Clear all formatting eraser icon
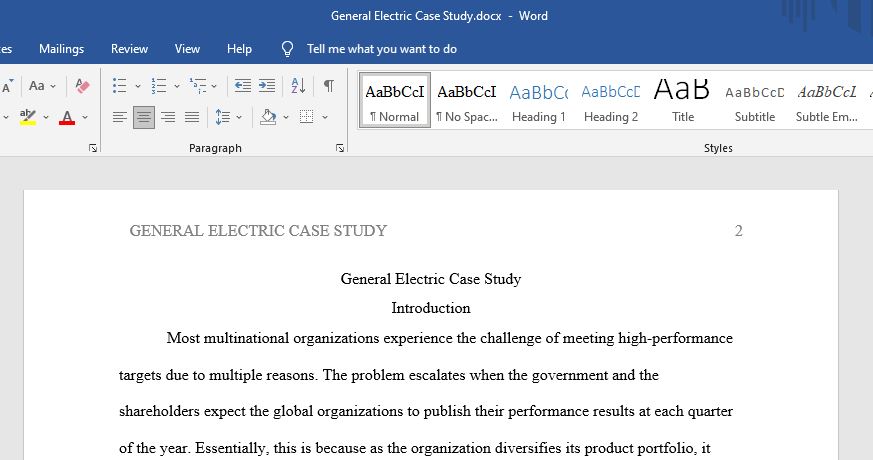The height and width of the screenshot is (460, 873). pos(82,86)
